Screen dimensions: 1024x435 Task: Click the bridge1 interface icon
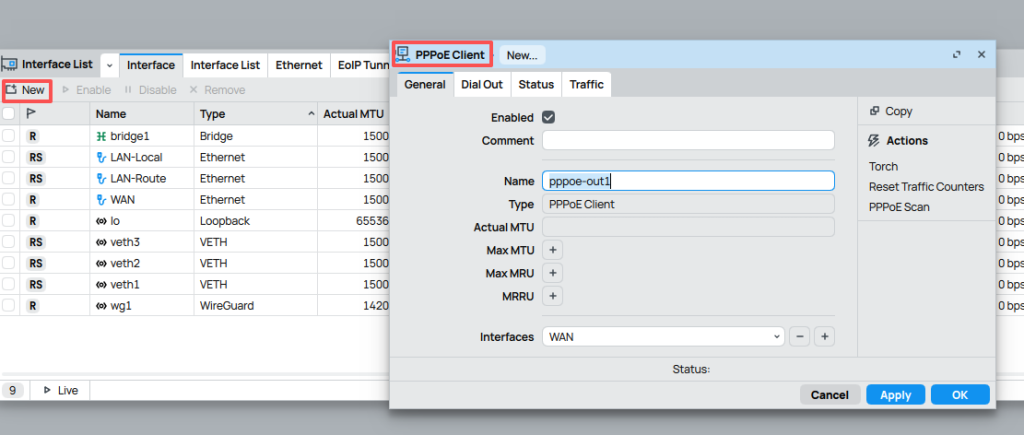coord(101,135)
